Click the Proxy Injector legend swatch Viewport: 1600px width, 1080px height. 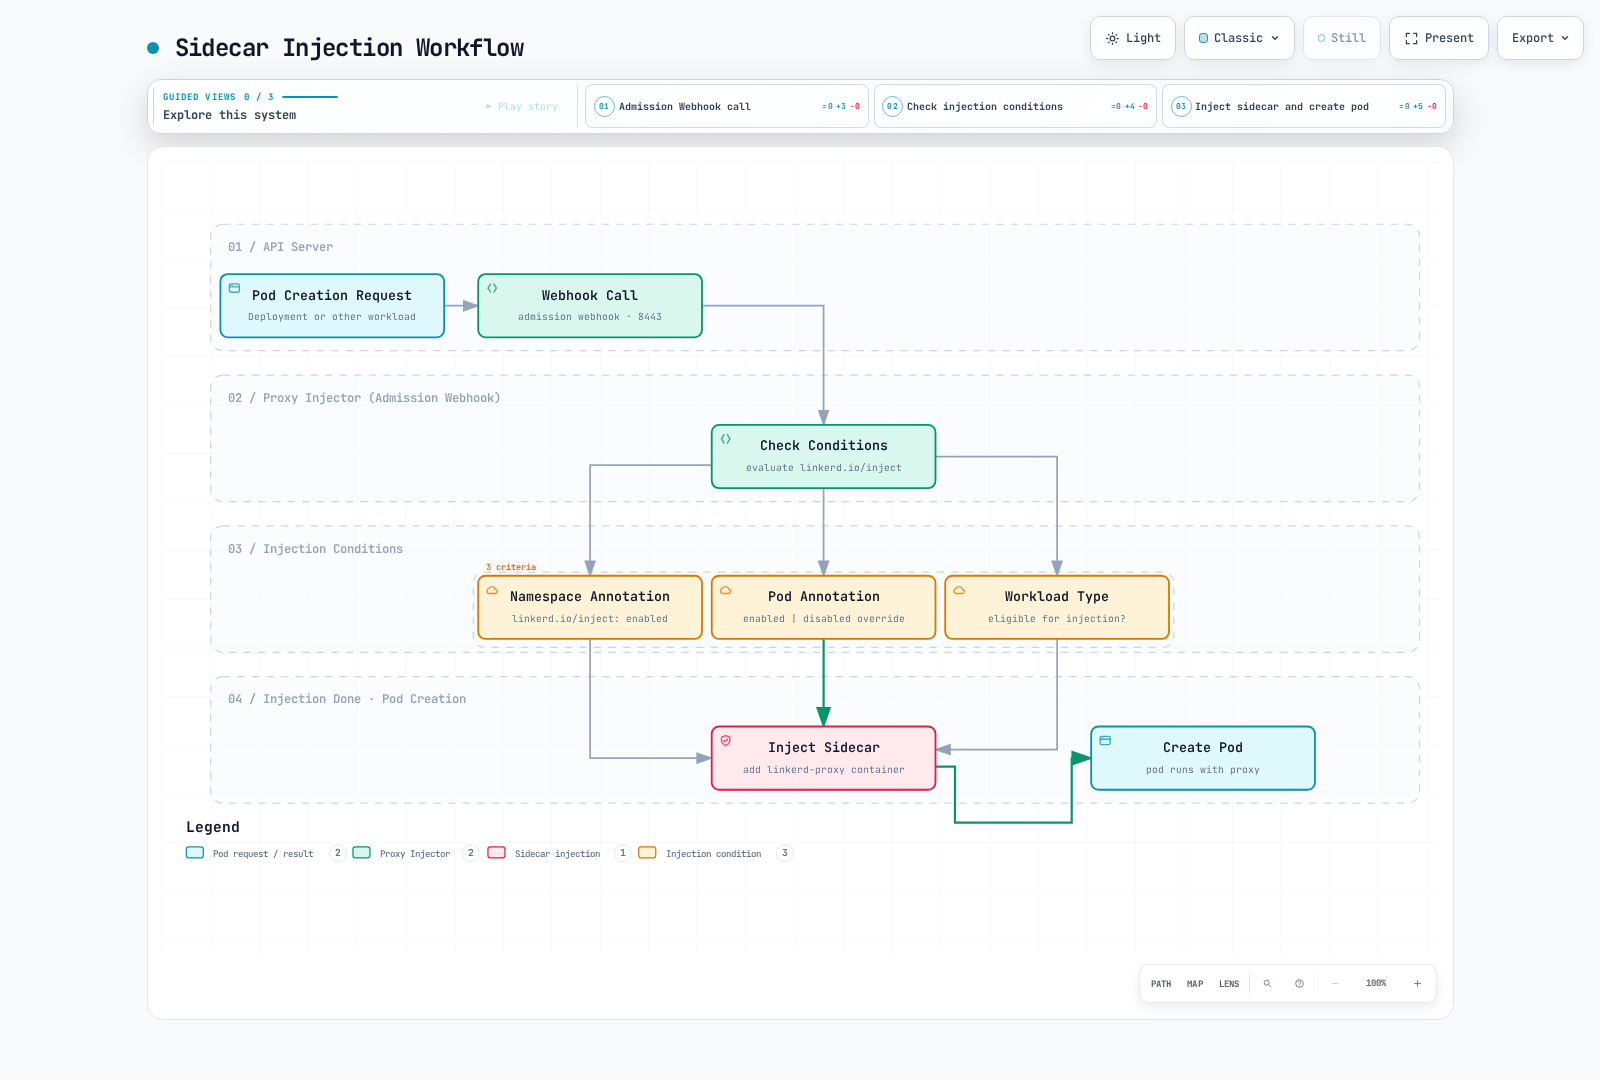tap(362, 853)
